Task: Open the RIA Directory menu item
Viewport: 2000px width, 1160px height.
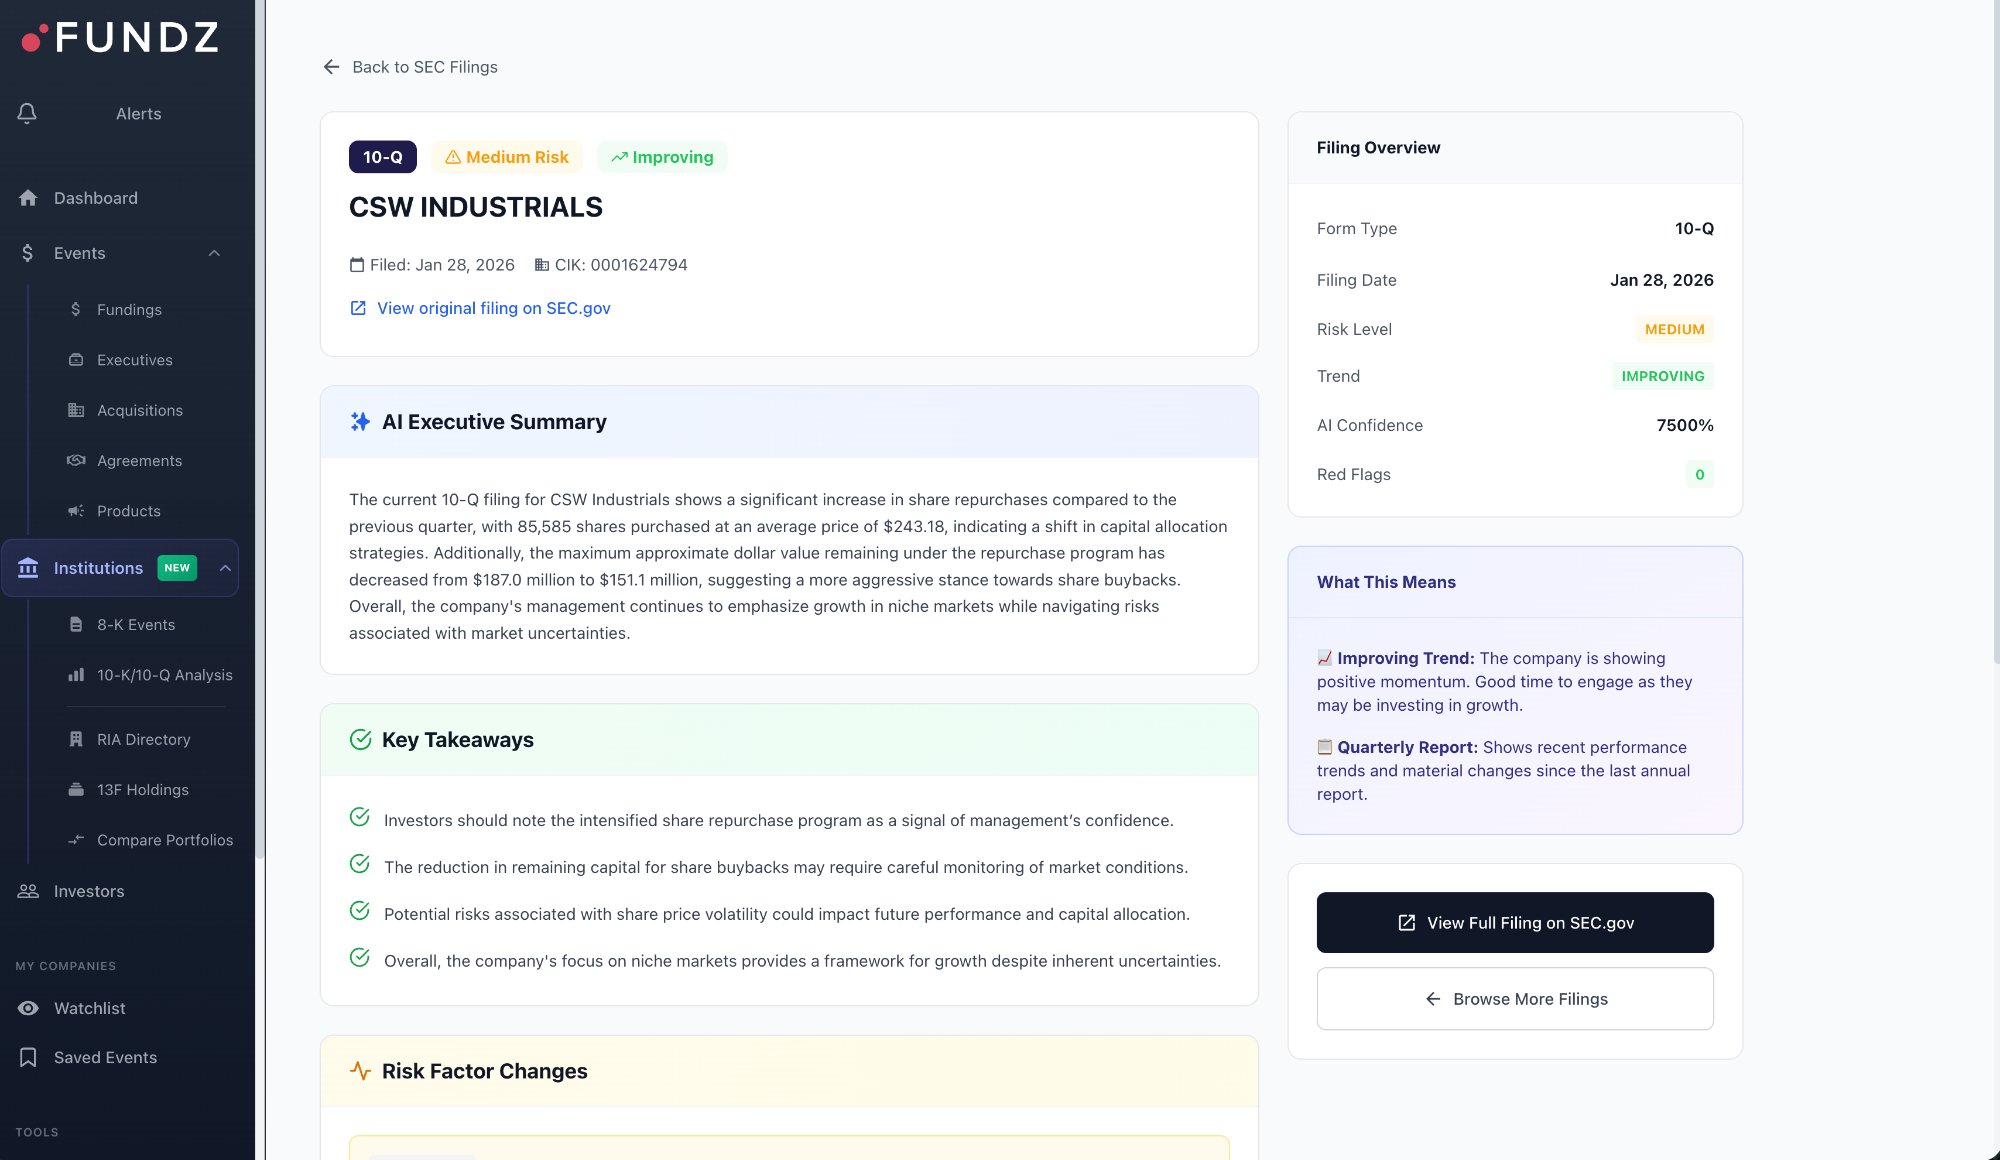Action: 143,739
